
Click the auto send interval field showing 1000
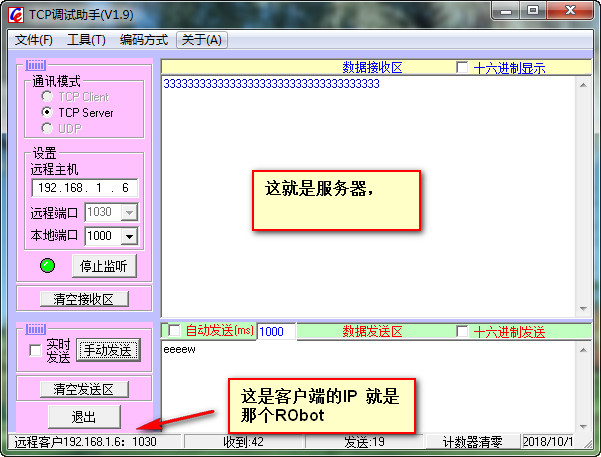click(276, 331)
